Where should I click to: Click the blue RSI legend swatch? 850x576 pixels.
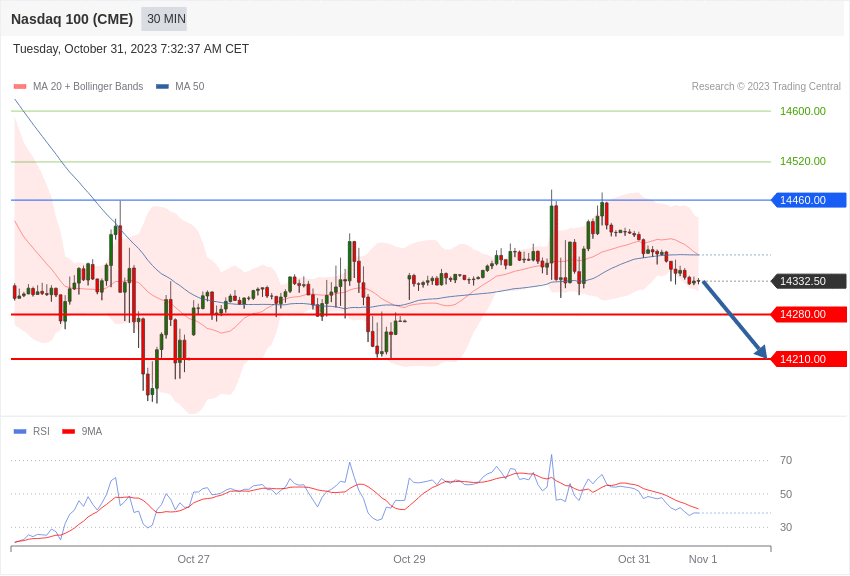tap(20, 432)
